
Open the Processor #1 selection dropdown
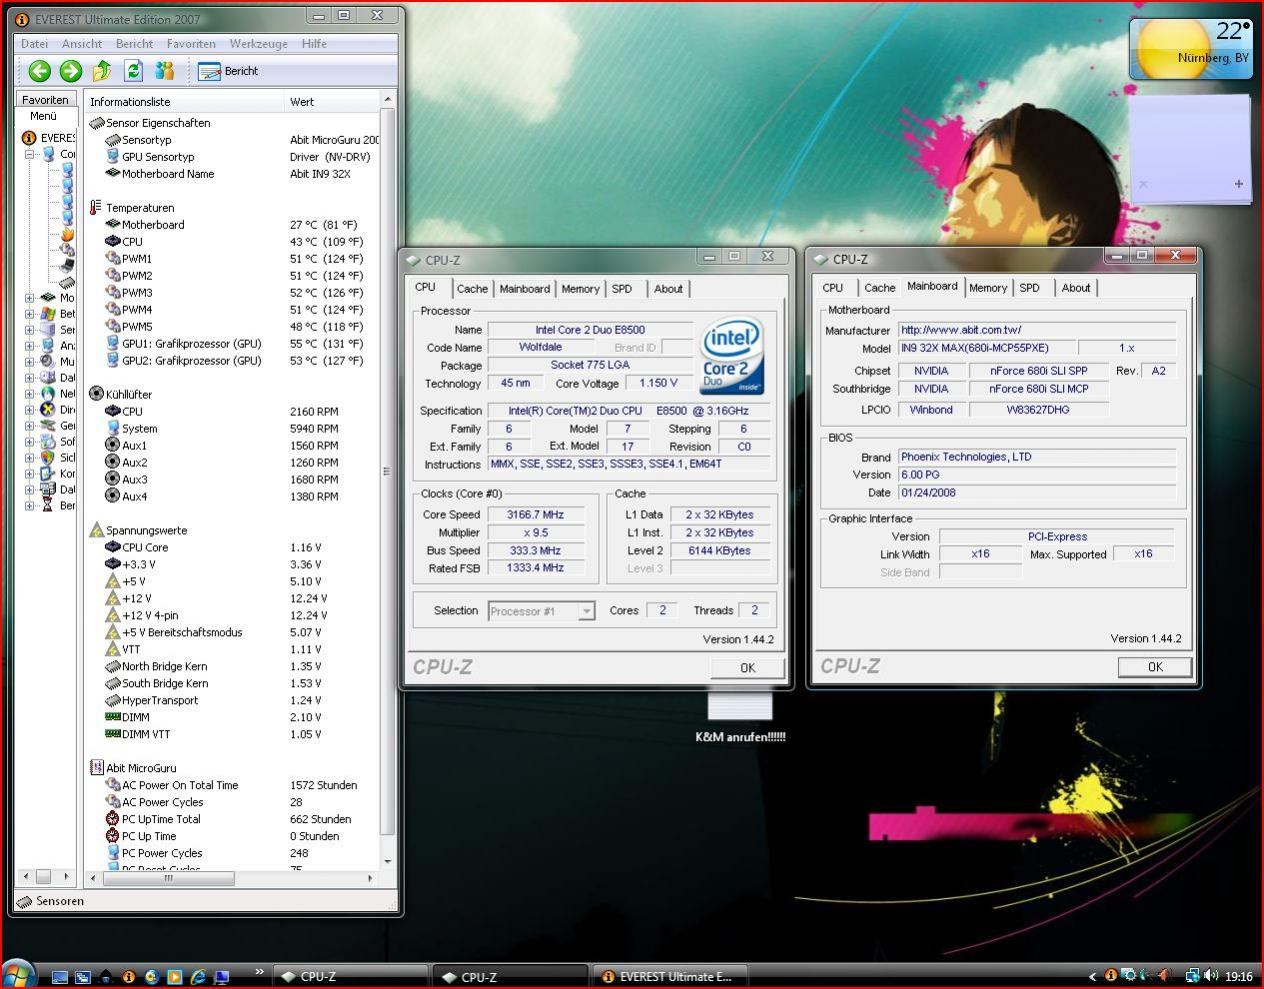tap(587, 611)
